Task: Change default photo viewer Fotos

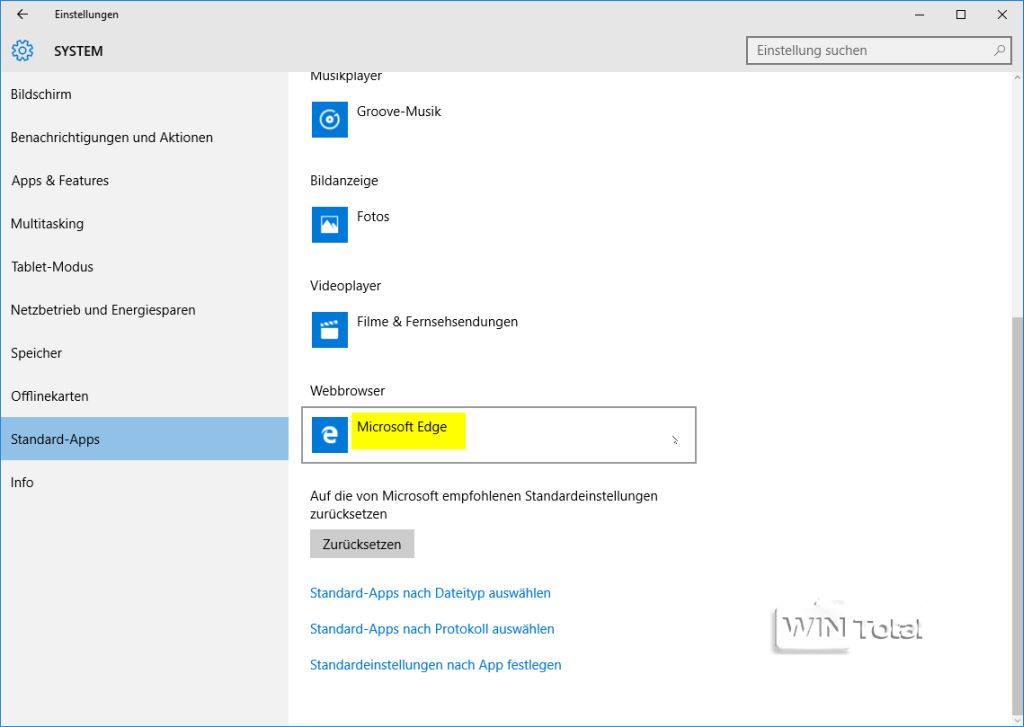Action: pos(499,225)
